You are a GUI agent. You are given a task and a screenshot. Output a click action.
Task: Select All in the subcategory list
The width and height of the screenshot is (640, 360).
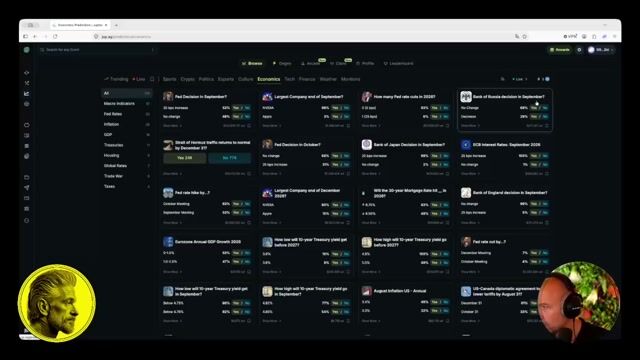click(127, 93)
